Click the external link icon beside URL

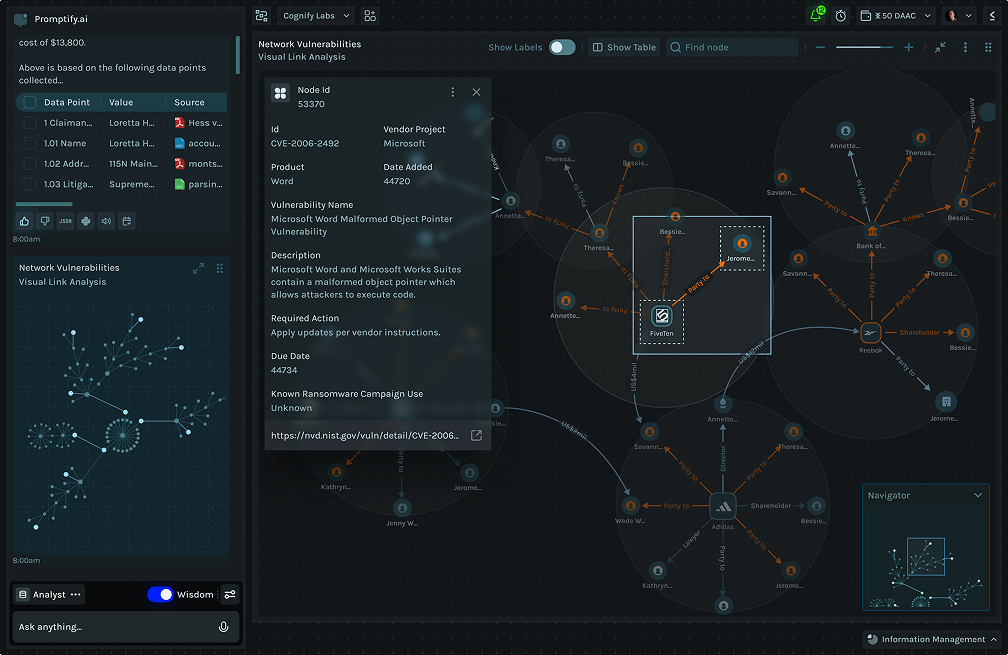tap(476, 436)
